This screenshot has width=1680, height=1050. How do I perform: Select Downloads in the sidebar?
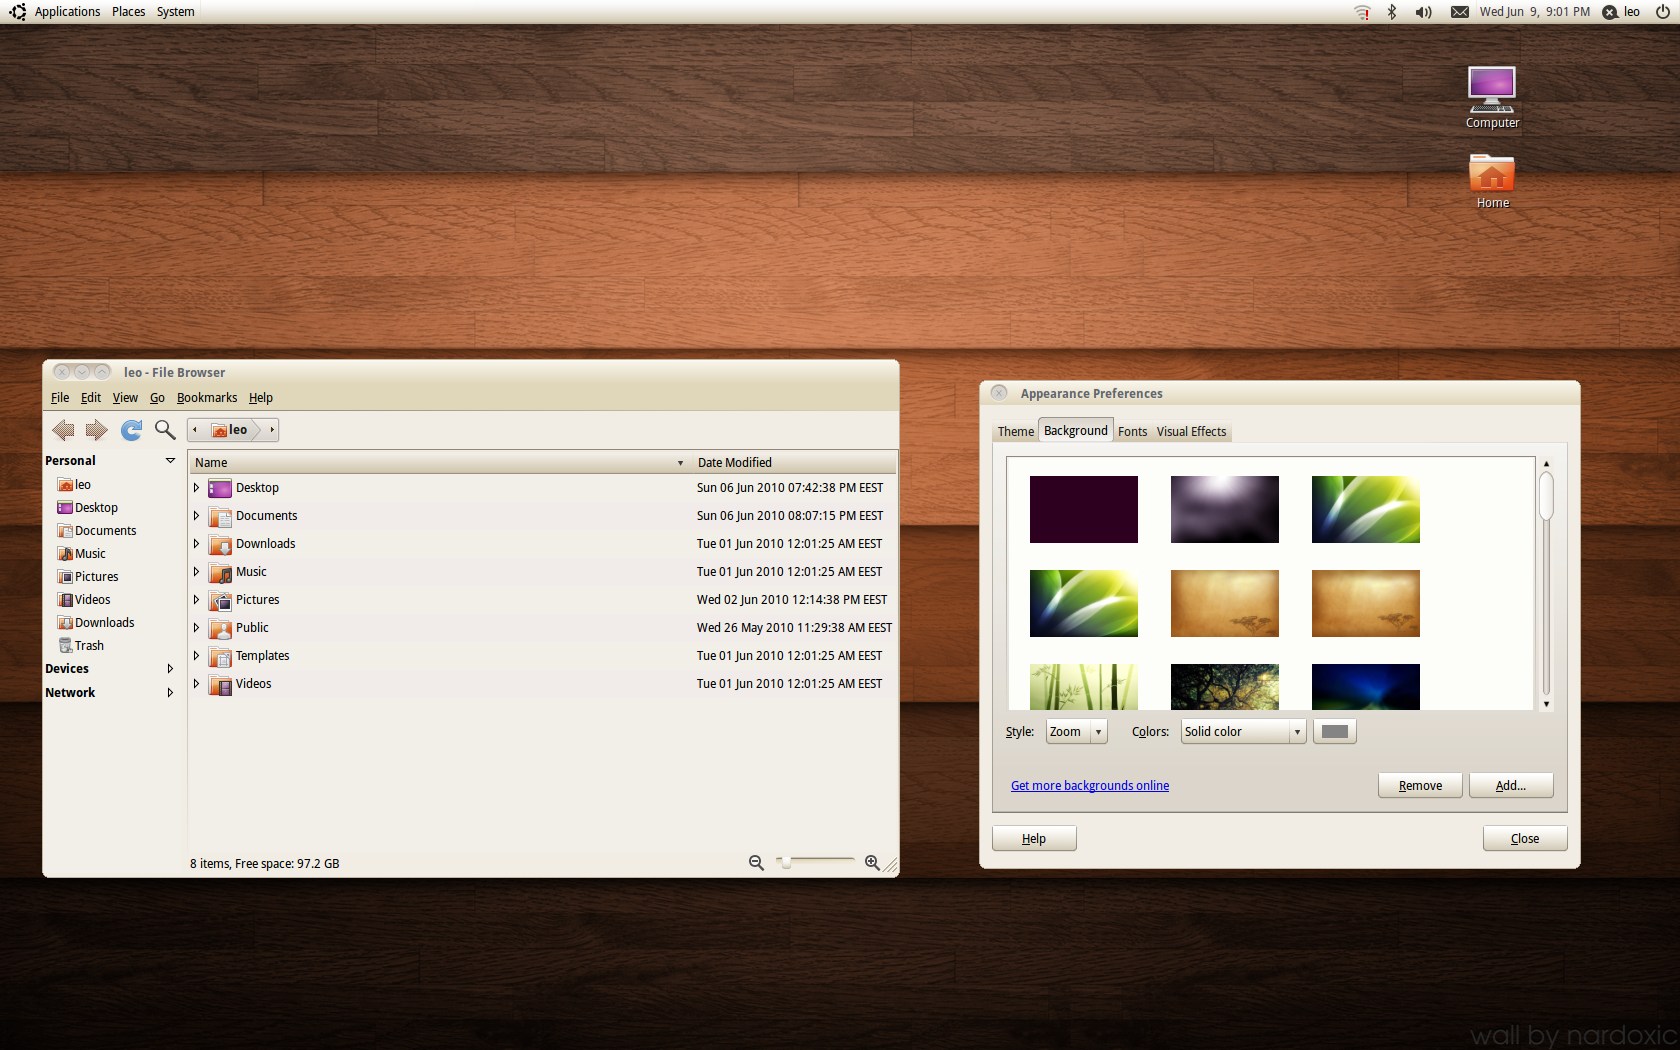pos(96,623)
